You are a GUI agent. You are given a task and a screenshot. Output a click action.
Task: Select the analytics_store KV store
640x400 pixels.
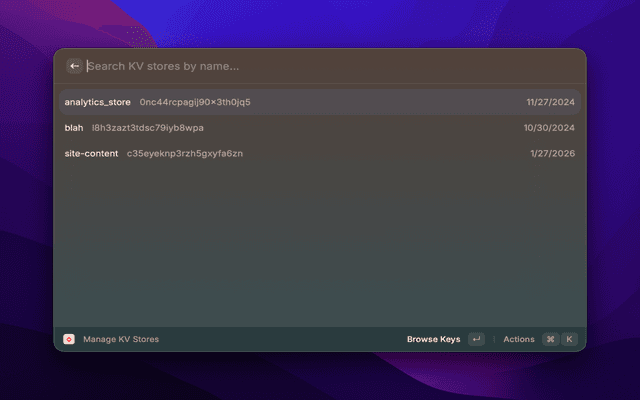98,102
